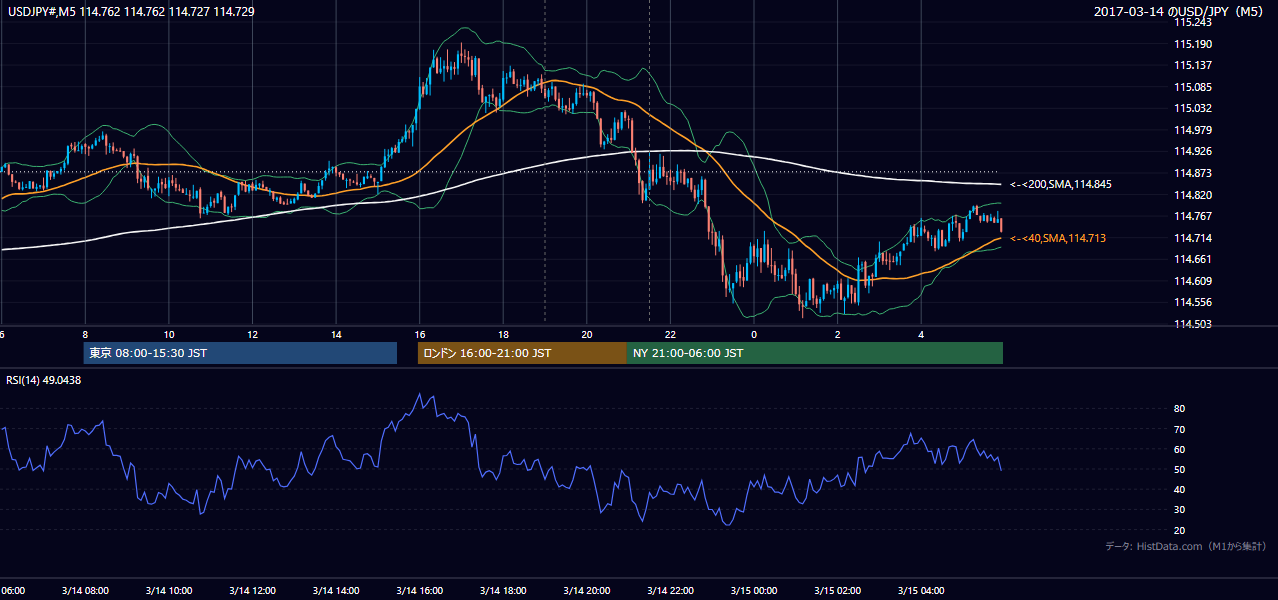
Task: Select the London 16:00-21:00 JST session bar
Action: coord(522,353)
